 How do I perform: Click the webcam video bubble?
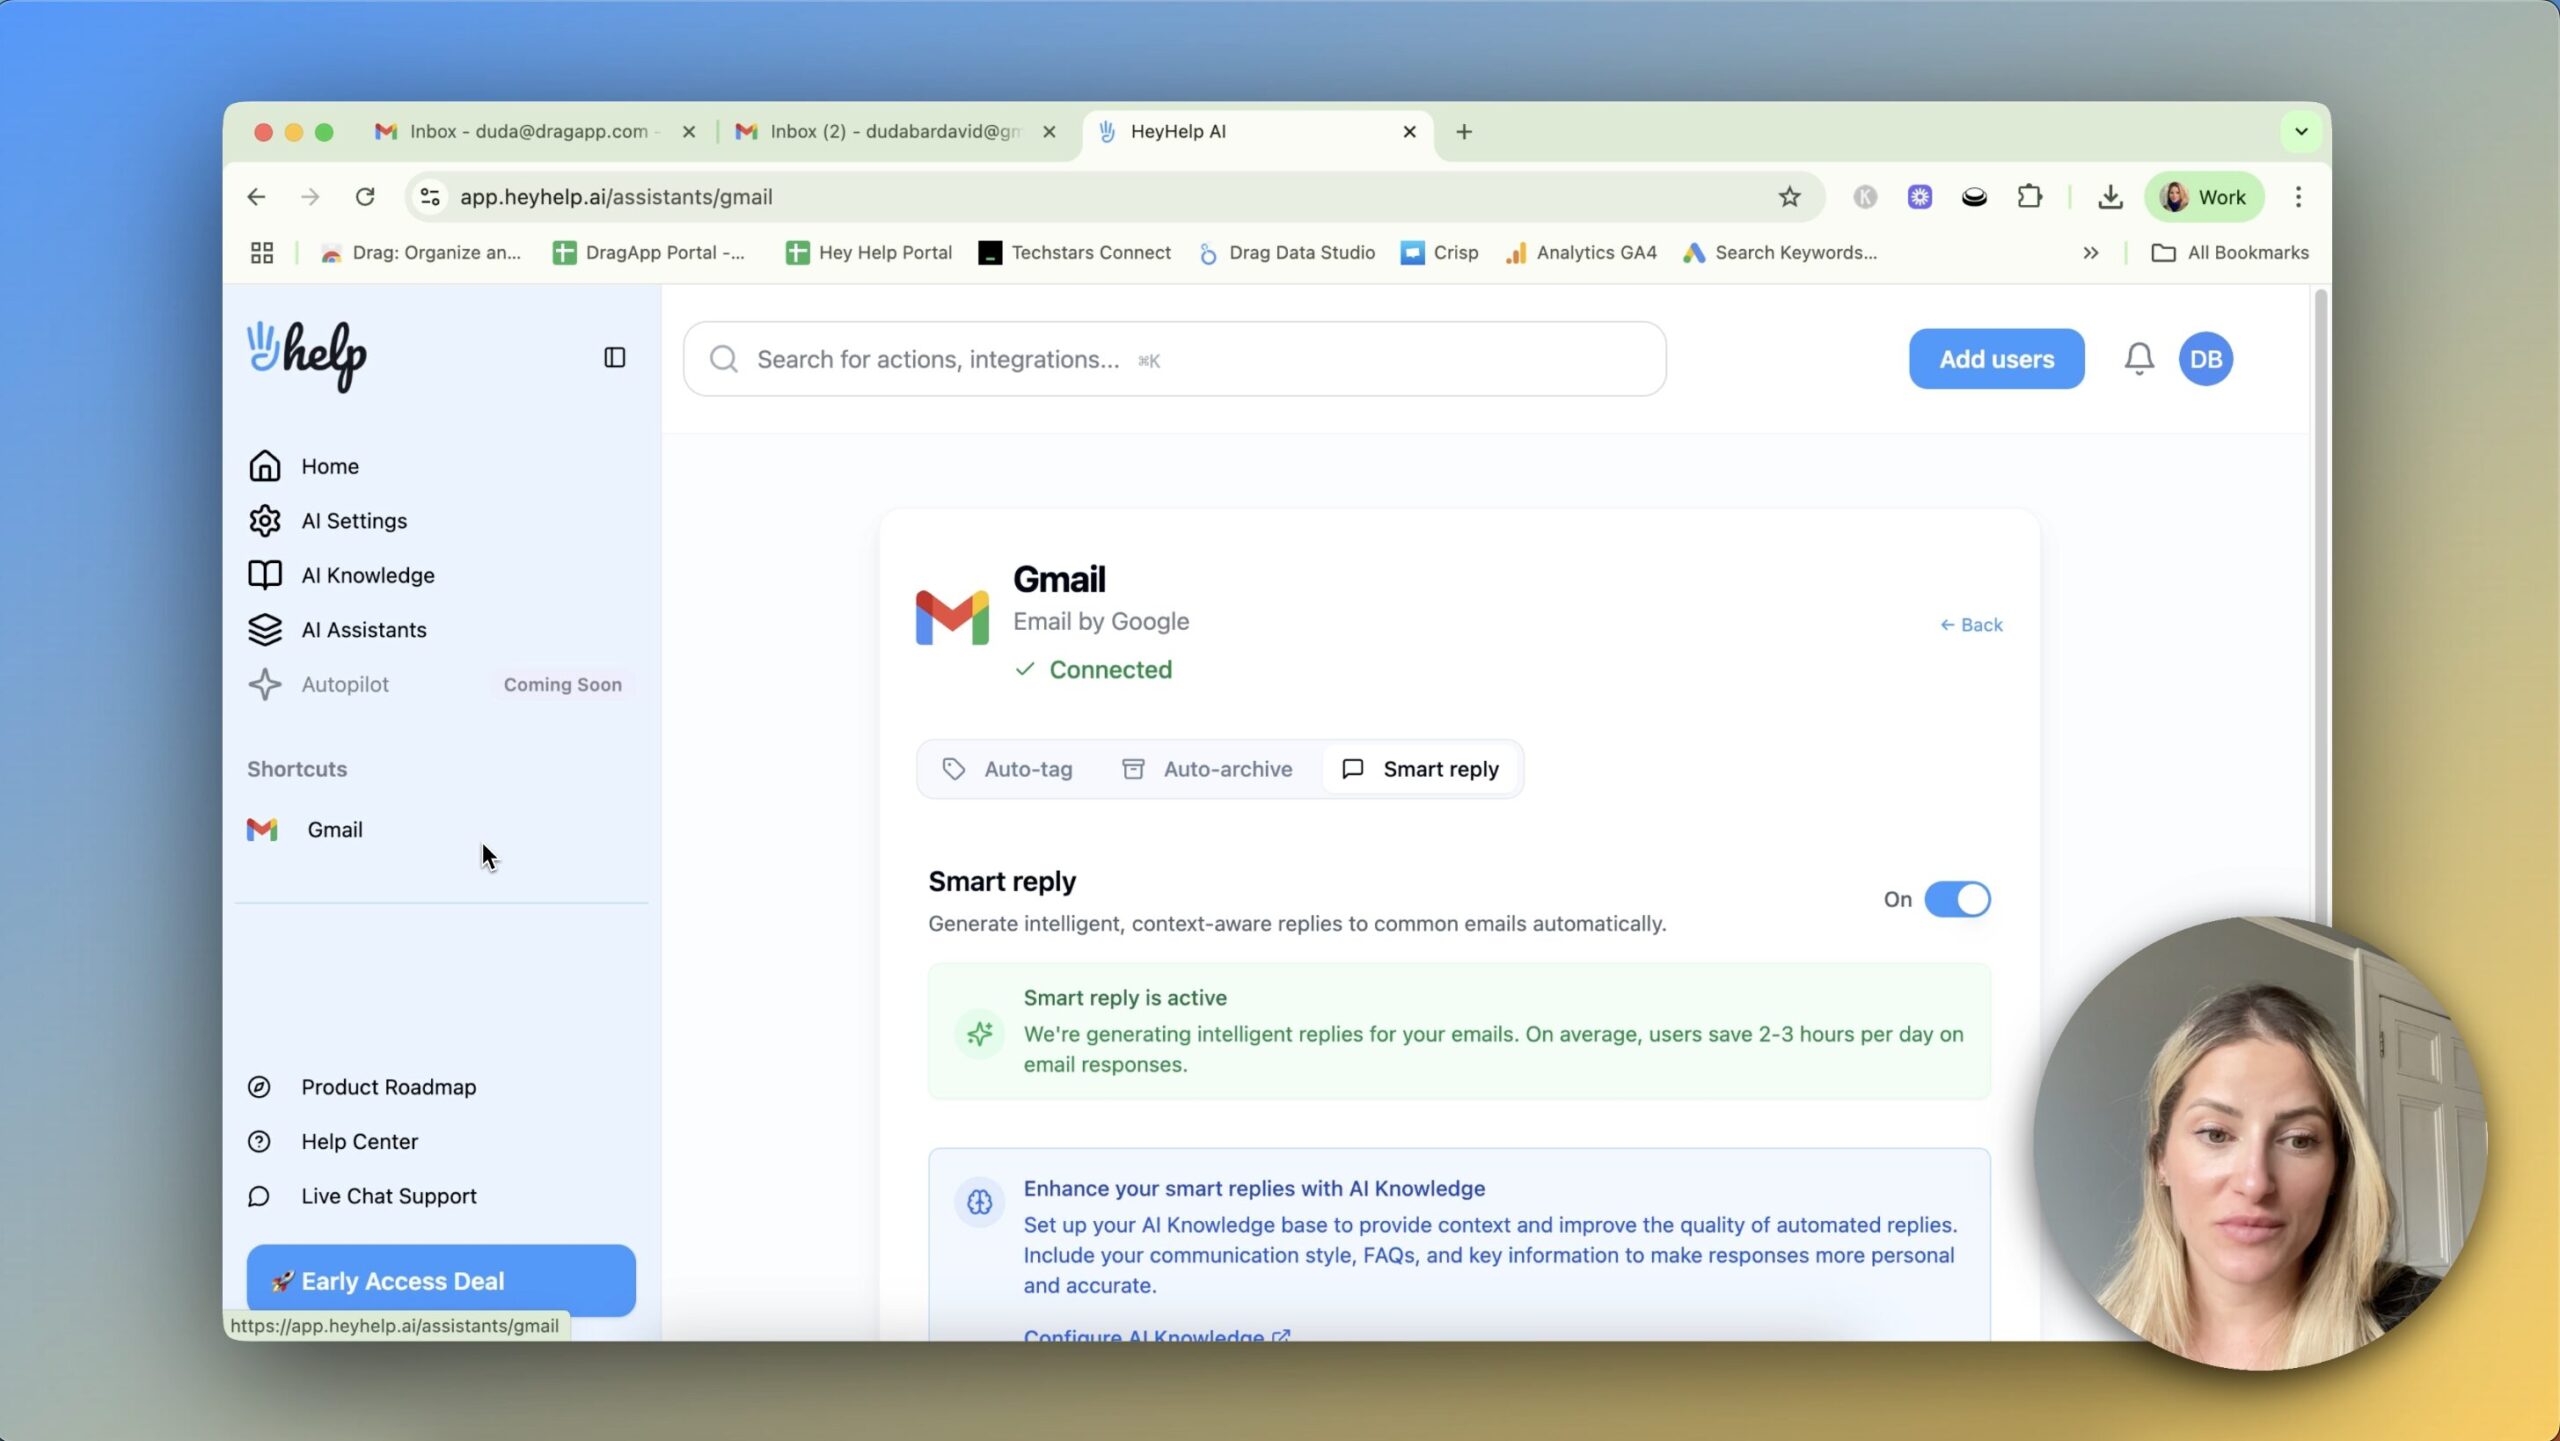tap(2260, 1144)
